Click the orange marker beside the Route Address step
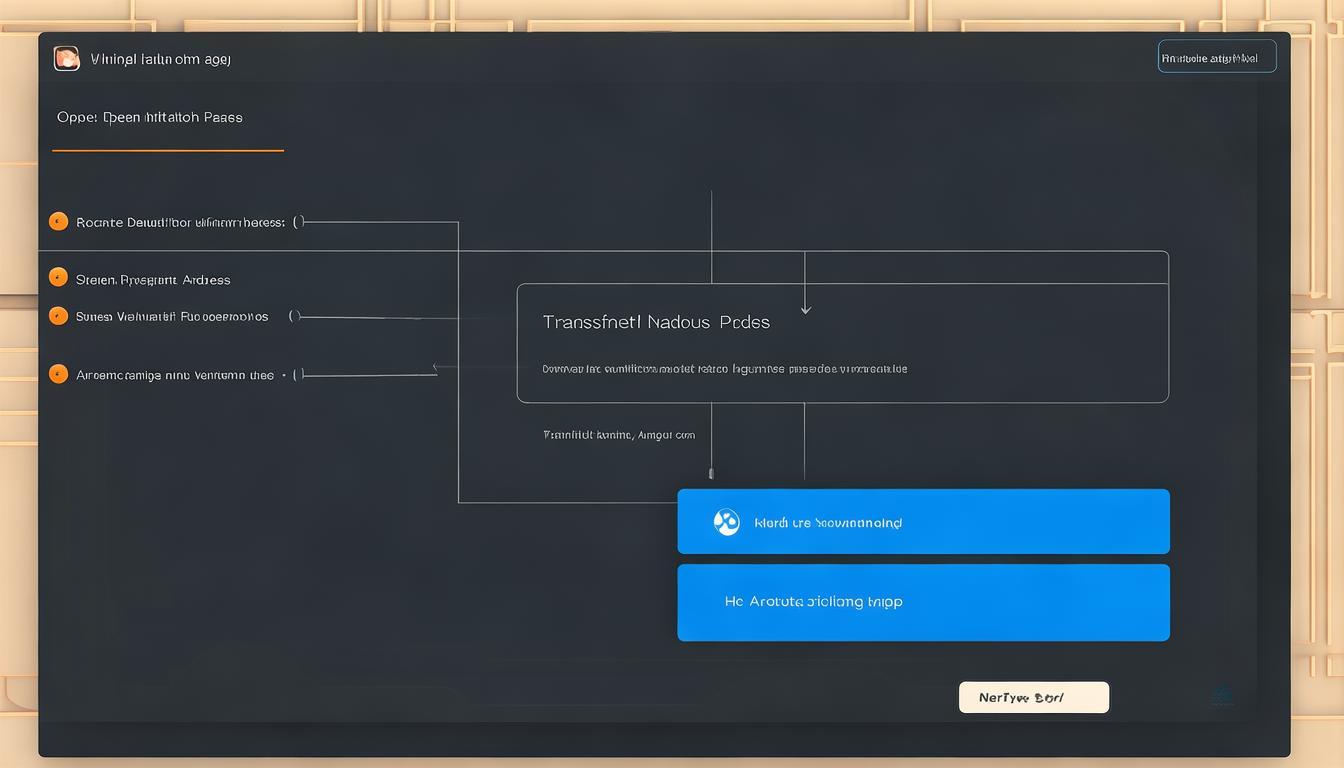 coord(57,222)
